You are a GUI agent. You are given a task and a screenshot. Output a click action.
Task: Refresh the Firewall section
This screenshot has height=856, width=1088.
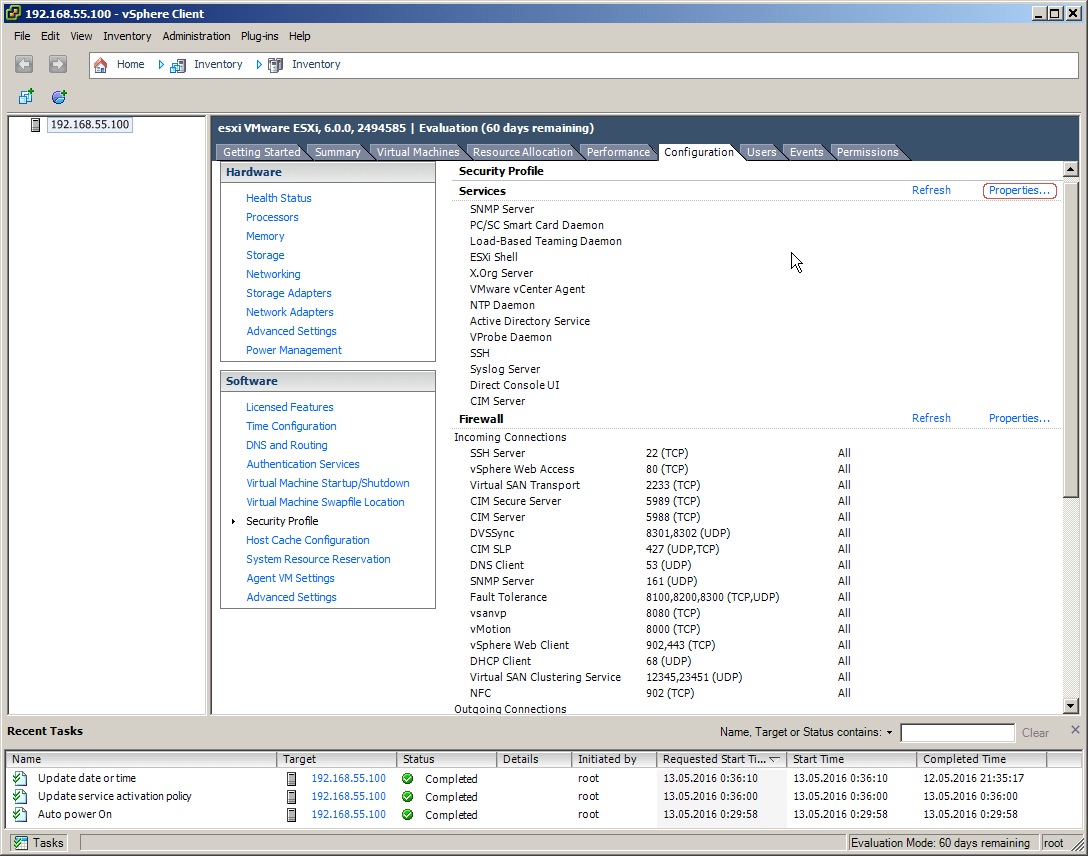[931, 418]
